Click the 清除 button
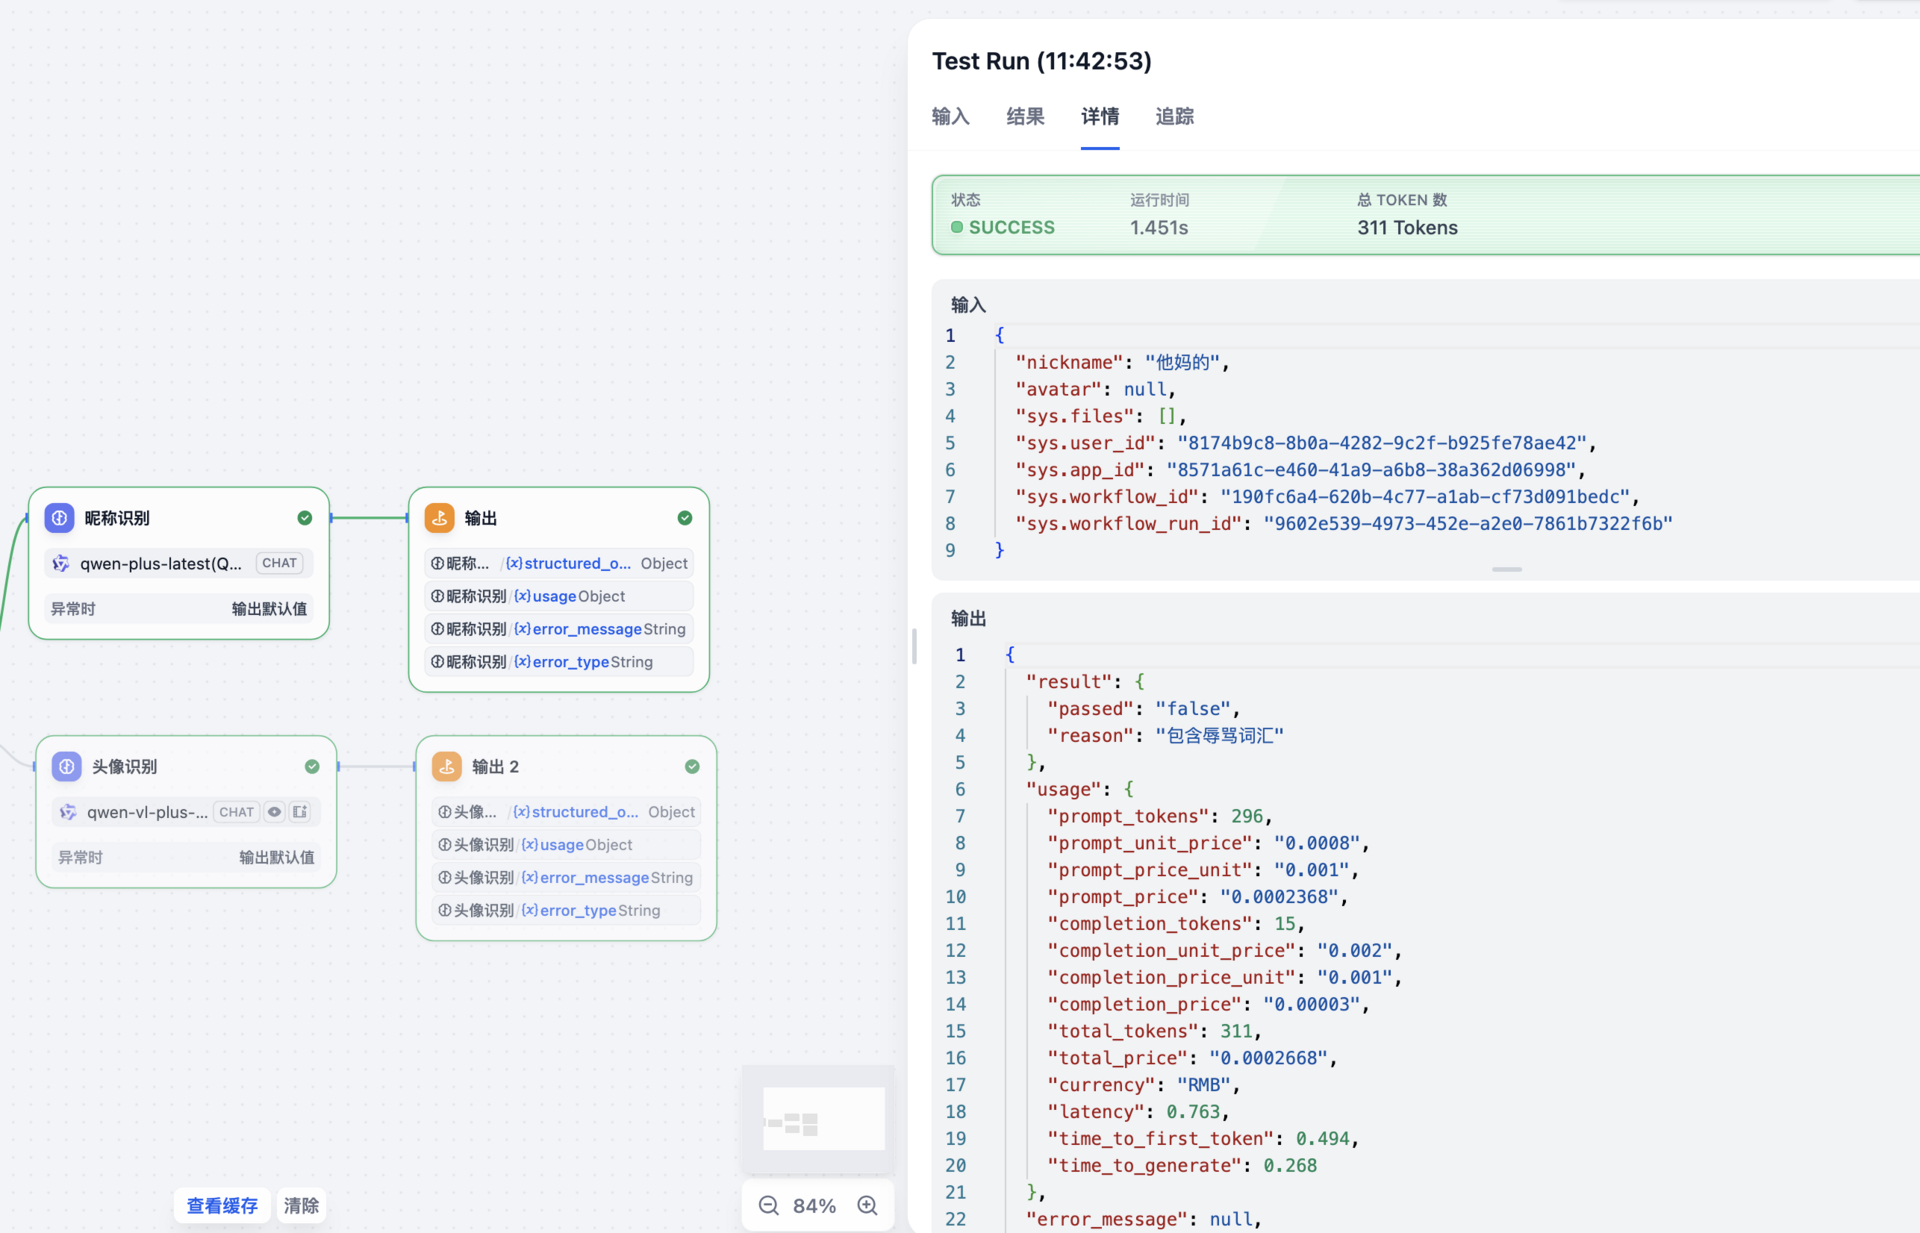This screenshot has height=1233, width=1920. 301,1205
